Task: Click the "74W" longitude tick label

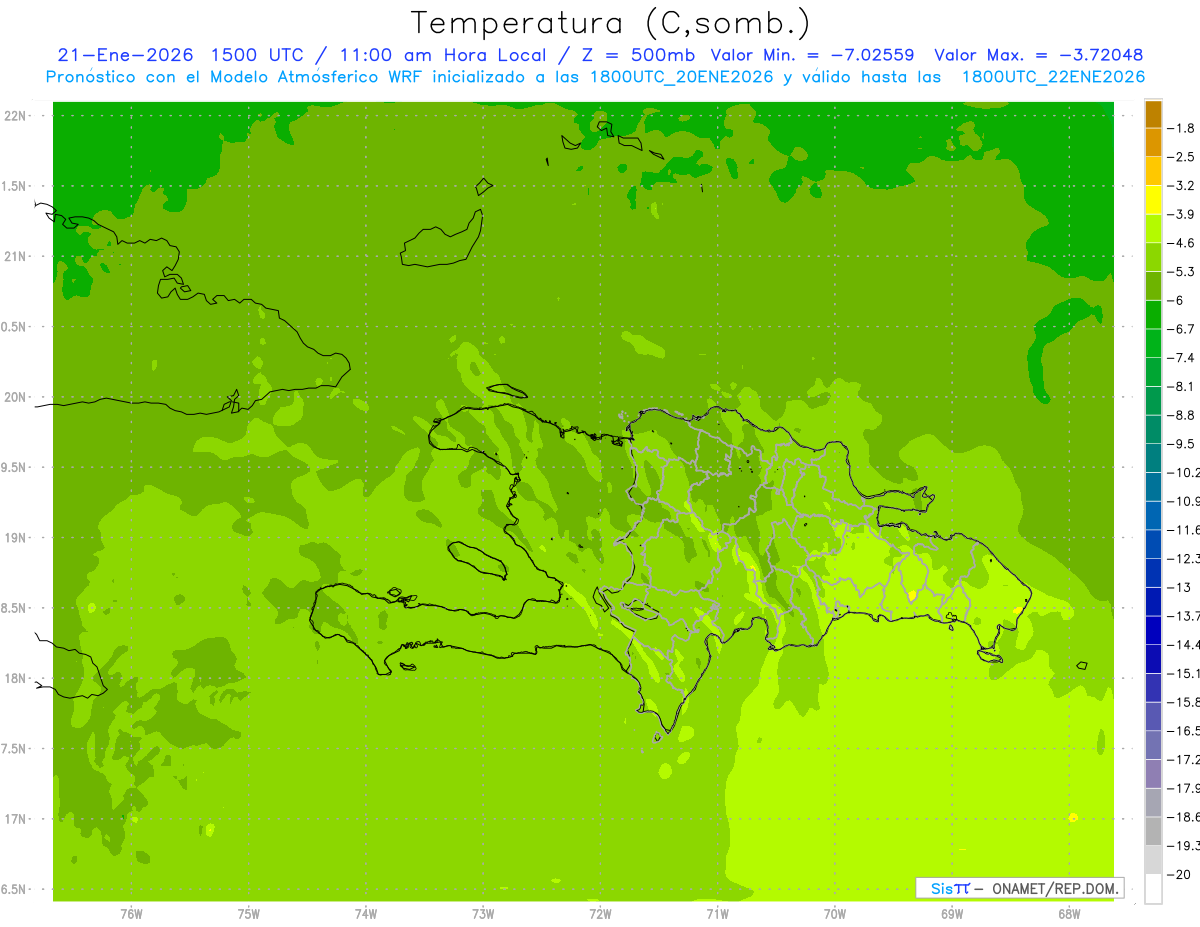Action: tap(366, 913)
